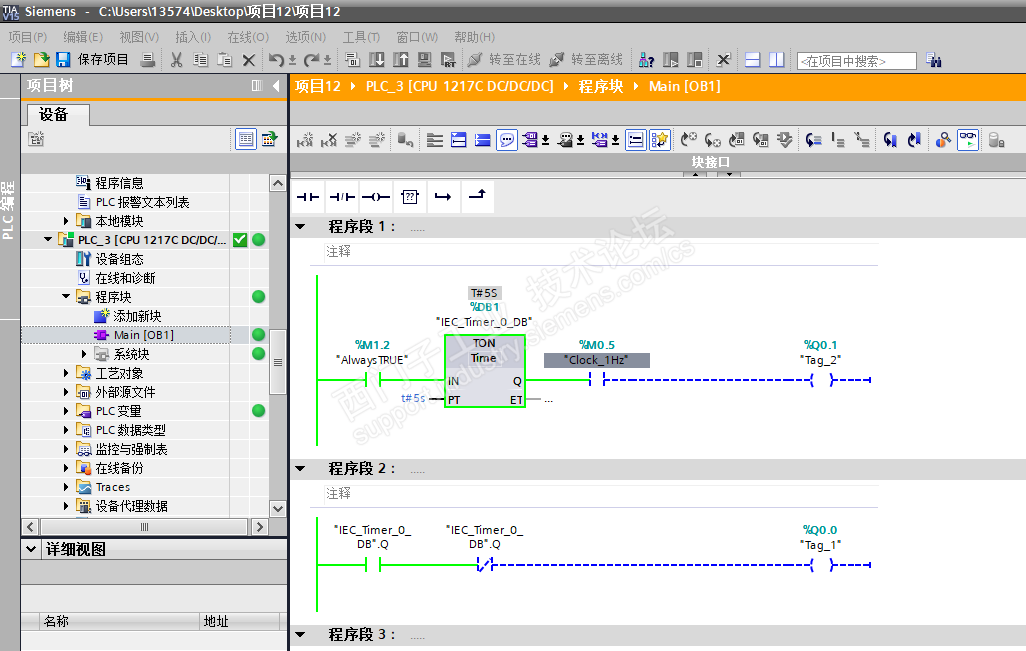Click the Delete X icon
The image size is (1026, 651).
(x=249, y=60)
